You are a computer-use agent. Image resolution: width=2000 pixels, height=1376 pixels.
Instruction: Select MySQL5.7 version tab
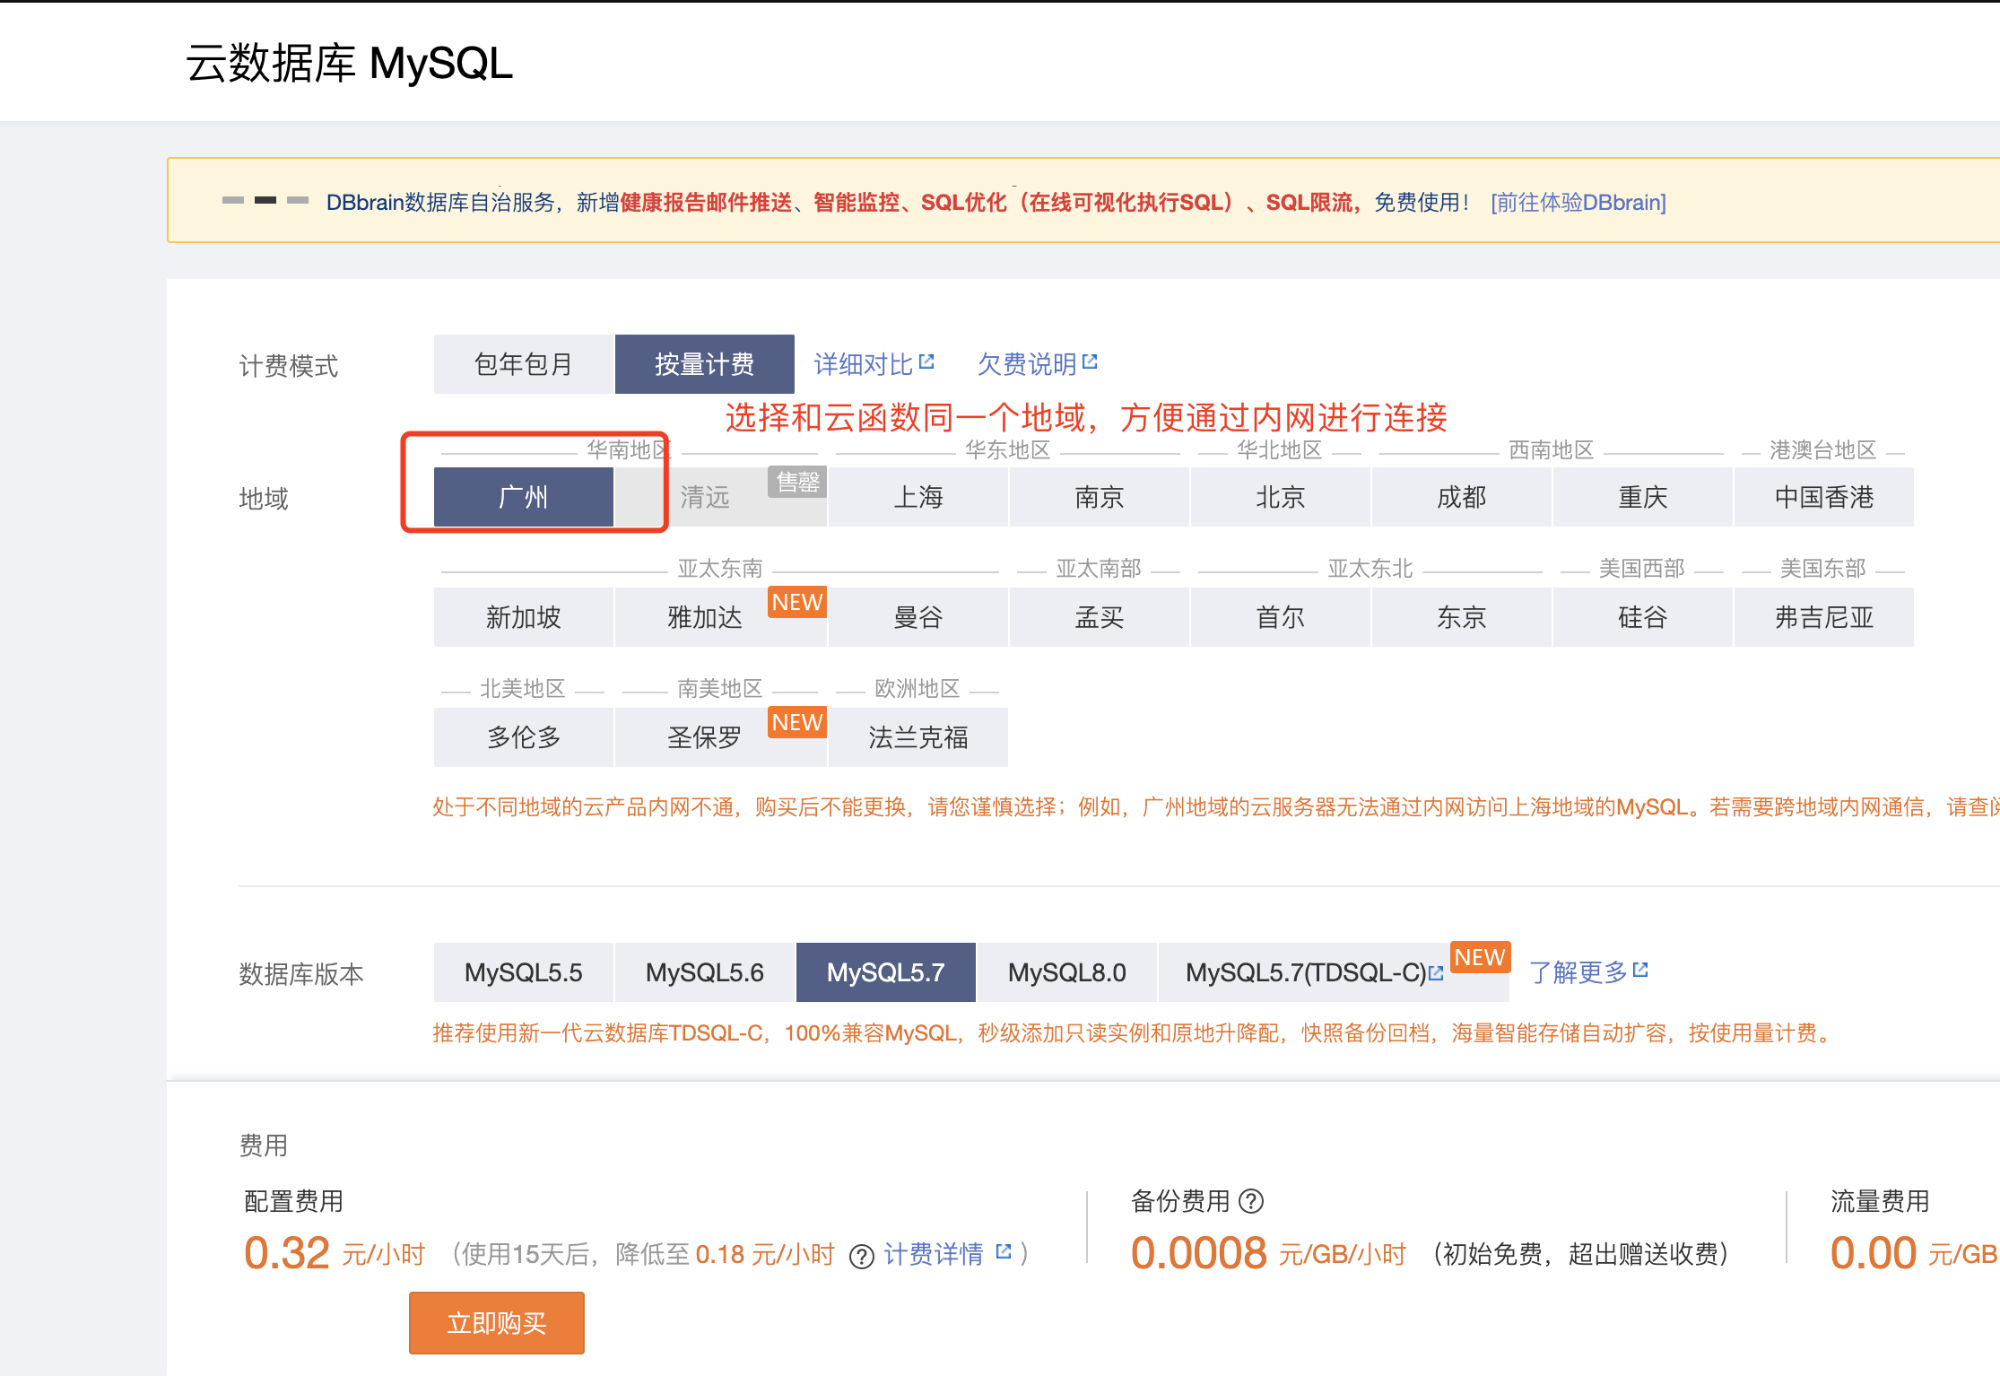tap(885, 972)
